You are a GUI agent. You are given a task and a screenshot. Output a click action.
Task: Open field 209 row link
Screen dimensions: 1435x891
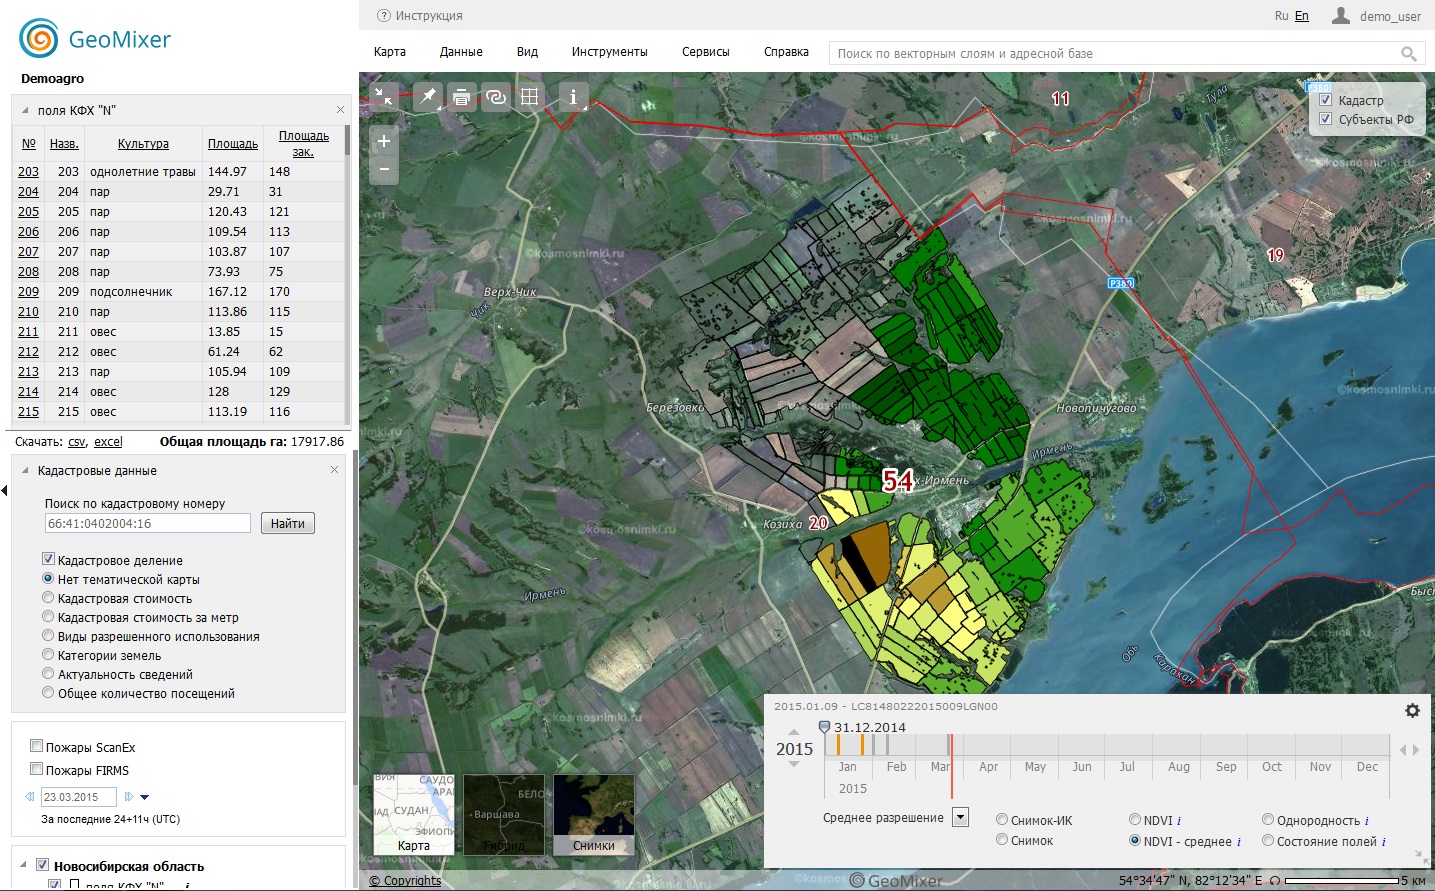[28, 292]
